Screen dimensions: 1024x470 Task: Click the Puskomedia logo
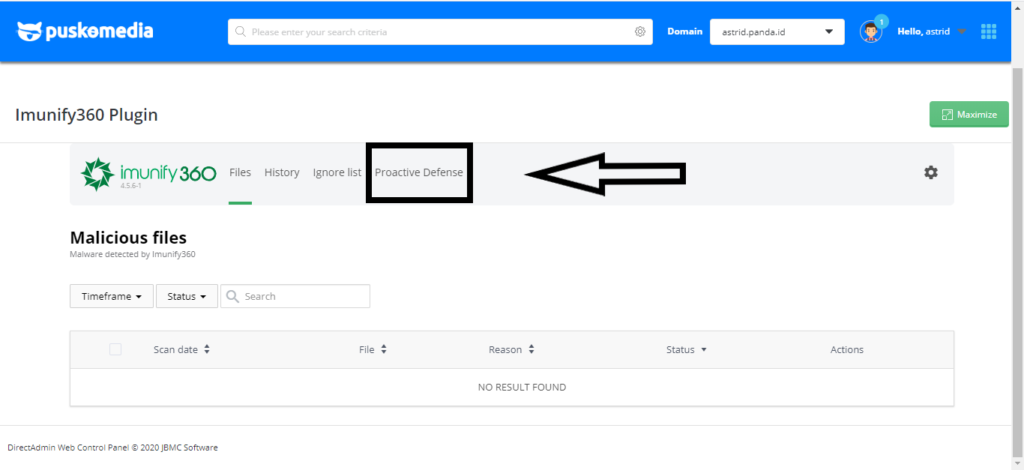point(85,31)
